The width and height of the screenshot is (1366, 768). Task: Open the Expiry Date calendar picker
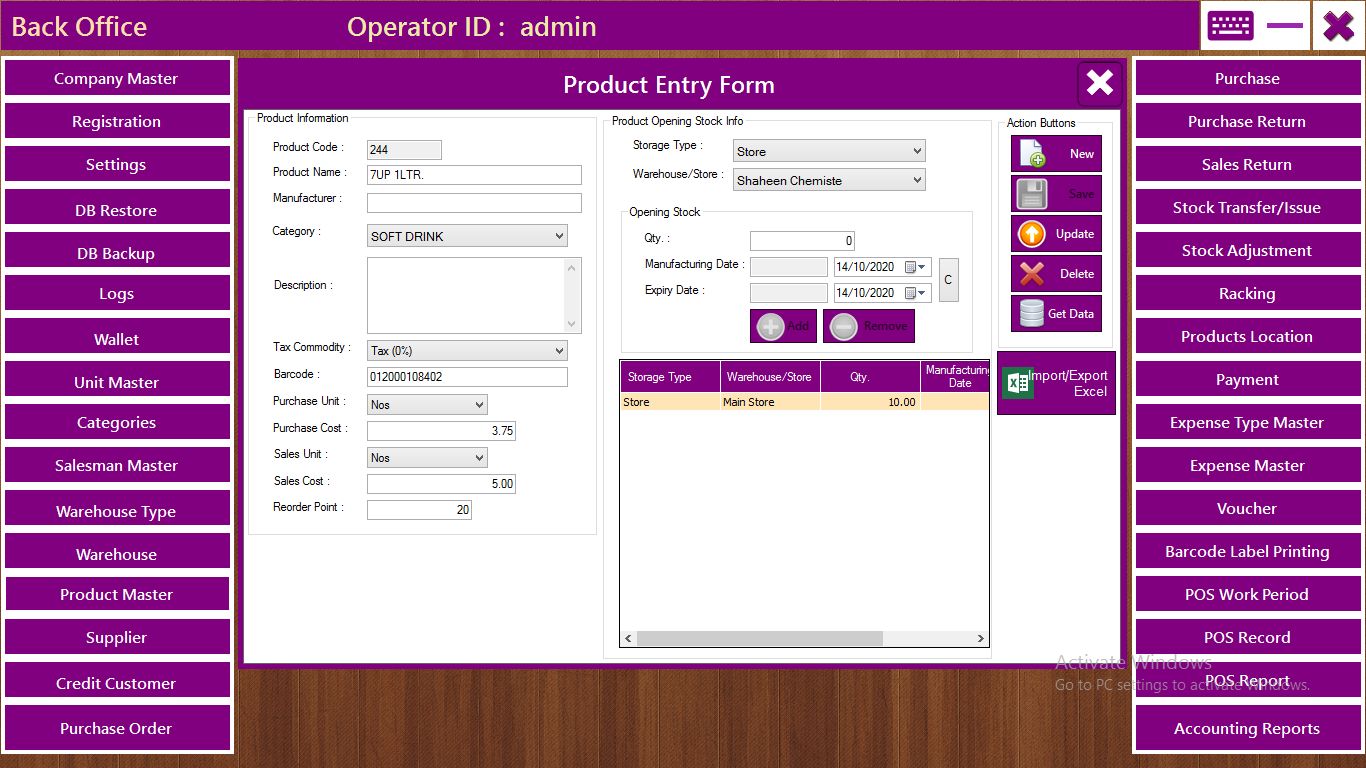coord(916,293)
